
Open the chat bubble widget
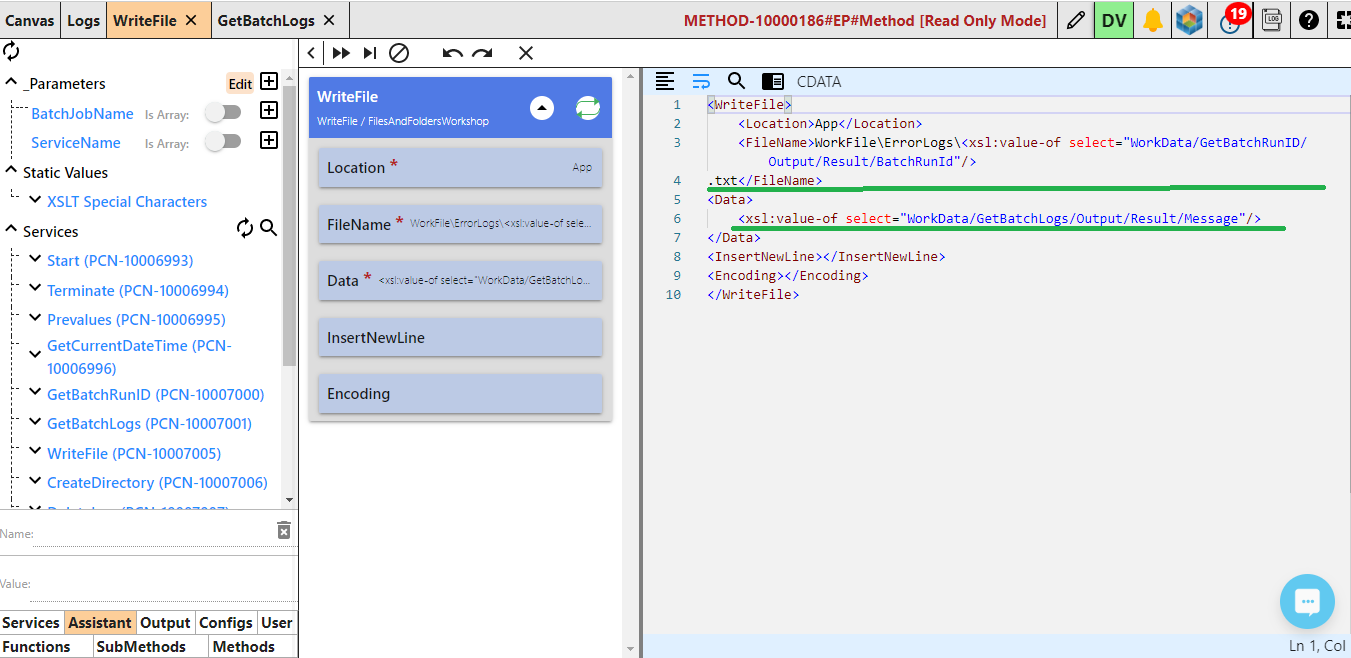point(1307,602)
